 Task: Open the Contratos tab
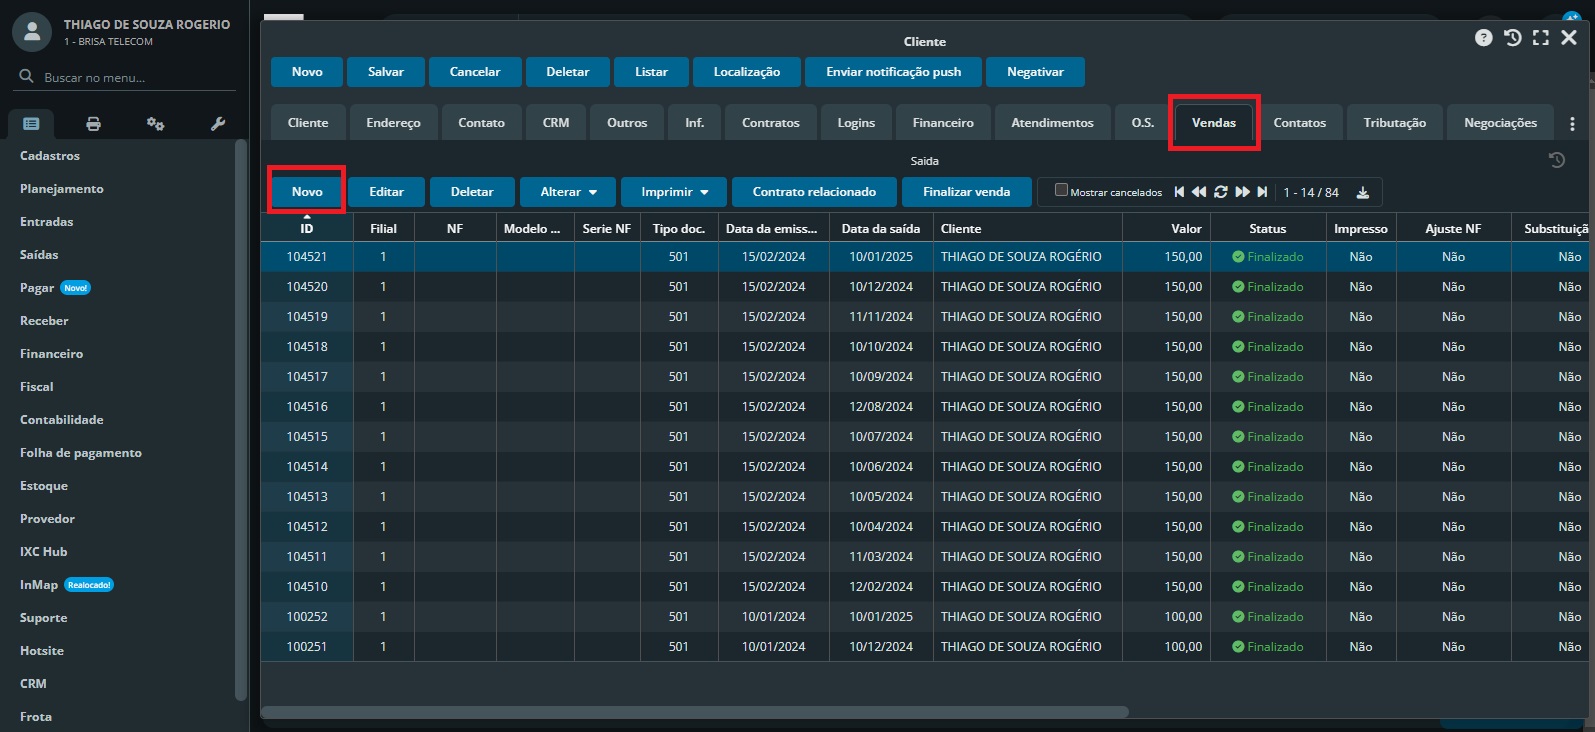770,123
